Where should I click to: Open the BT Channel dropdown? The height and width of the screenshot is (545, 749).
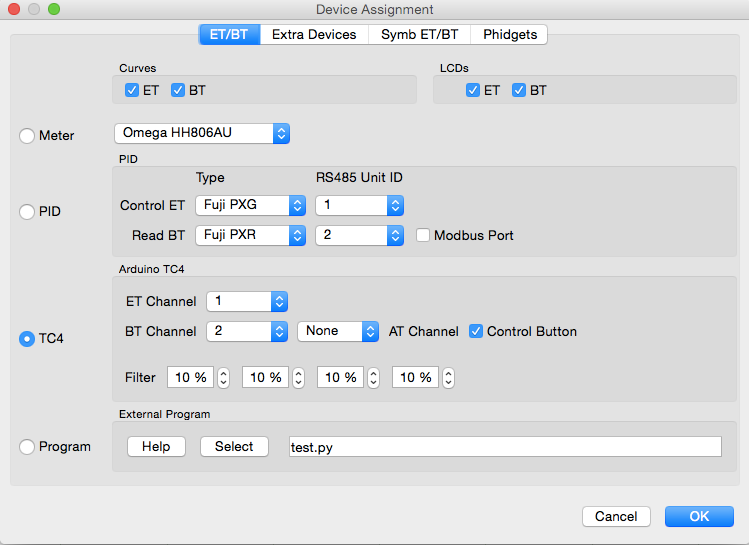247,331
